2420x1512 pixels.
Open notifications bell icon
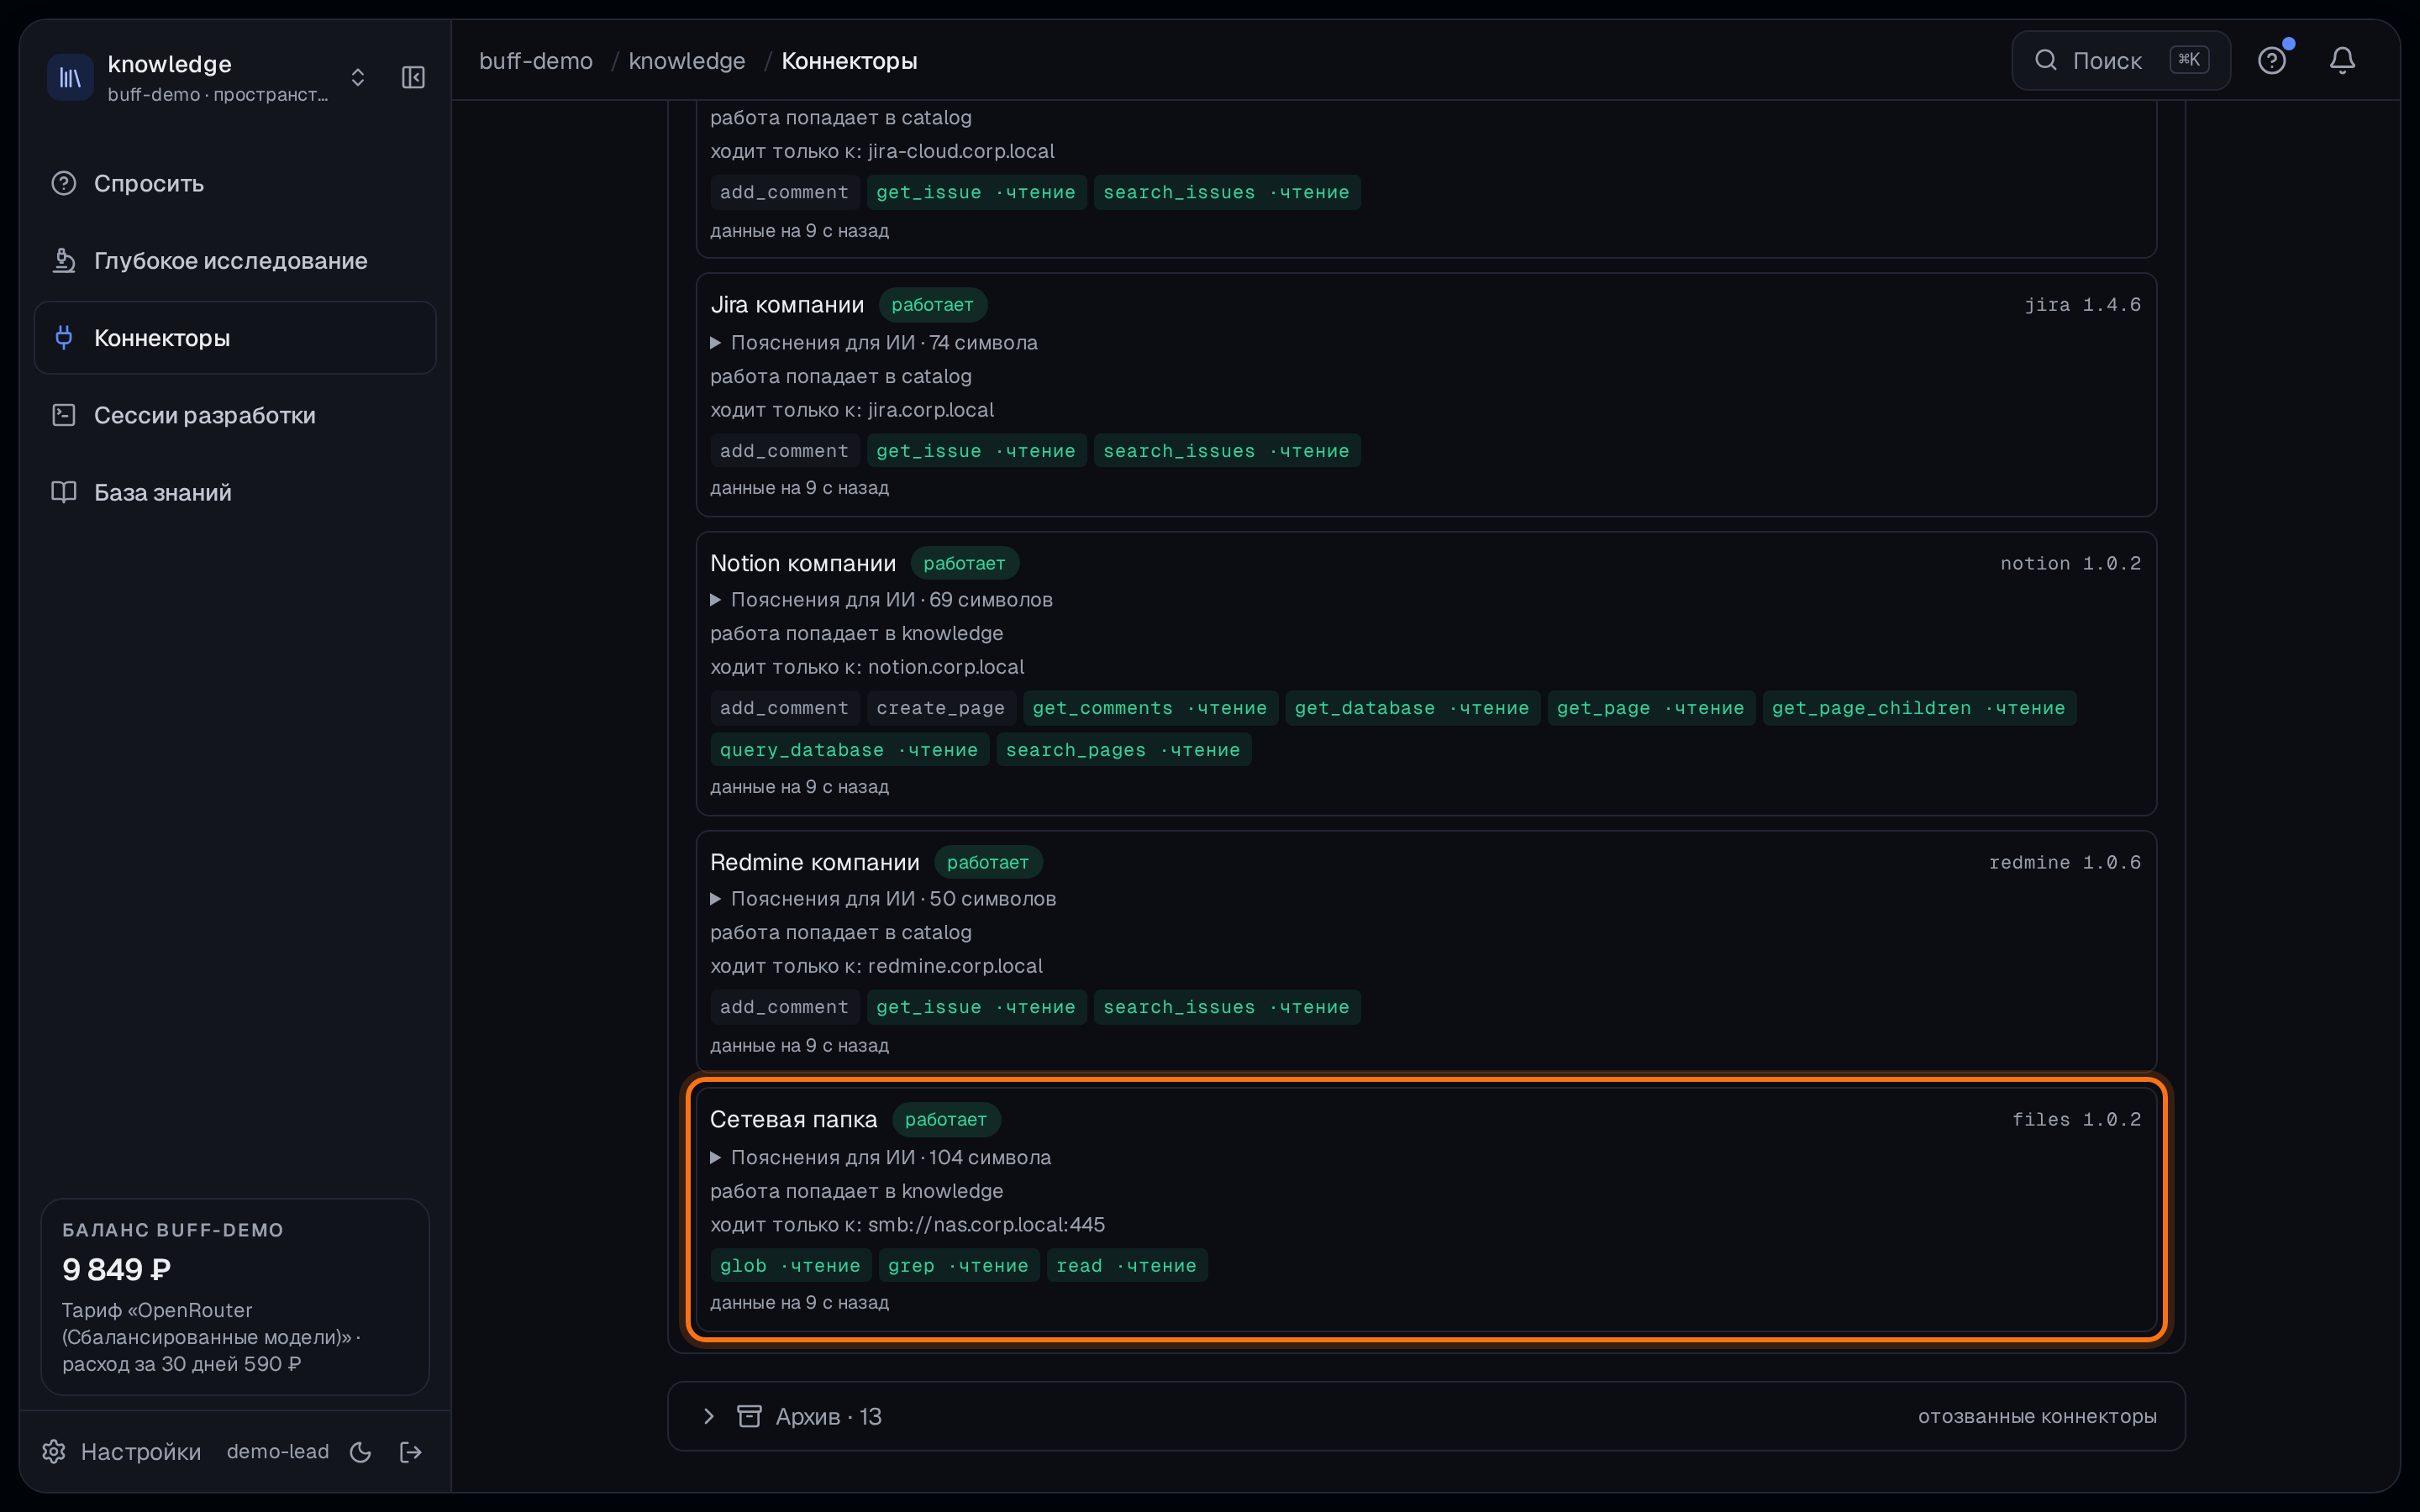(2342, 61)
